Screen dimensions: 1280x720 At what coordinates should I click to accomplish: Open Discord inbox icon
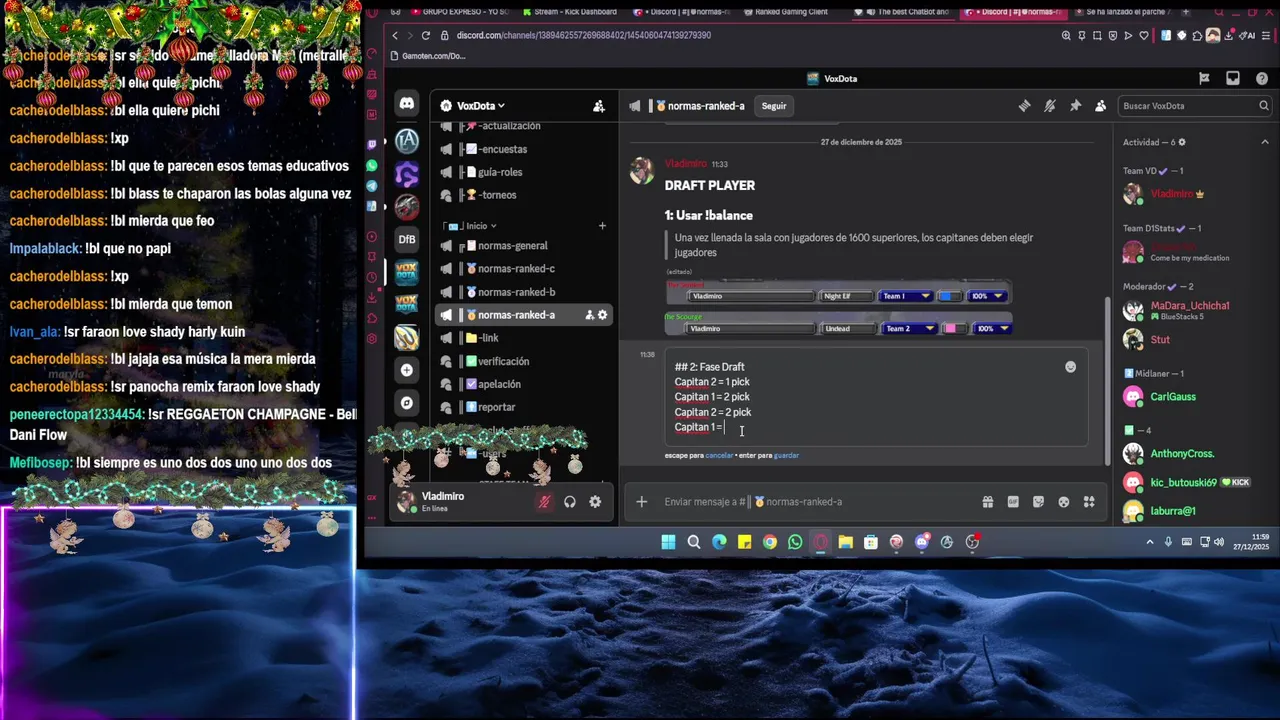tap(1233, 78)
